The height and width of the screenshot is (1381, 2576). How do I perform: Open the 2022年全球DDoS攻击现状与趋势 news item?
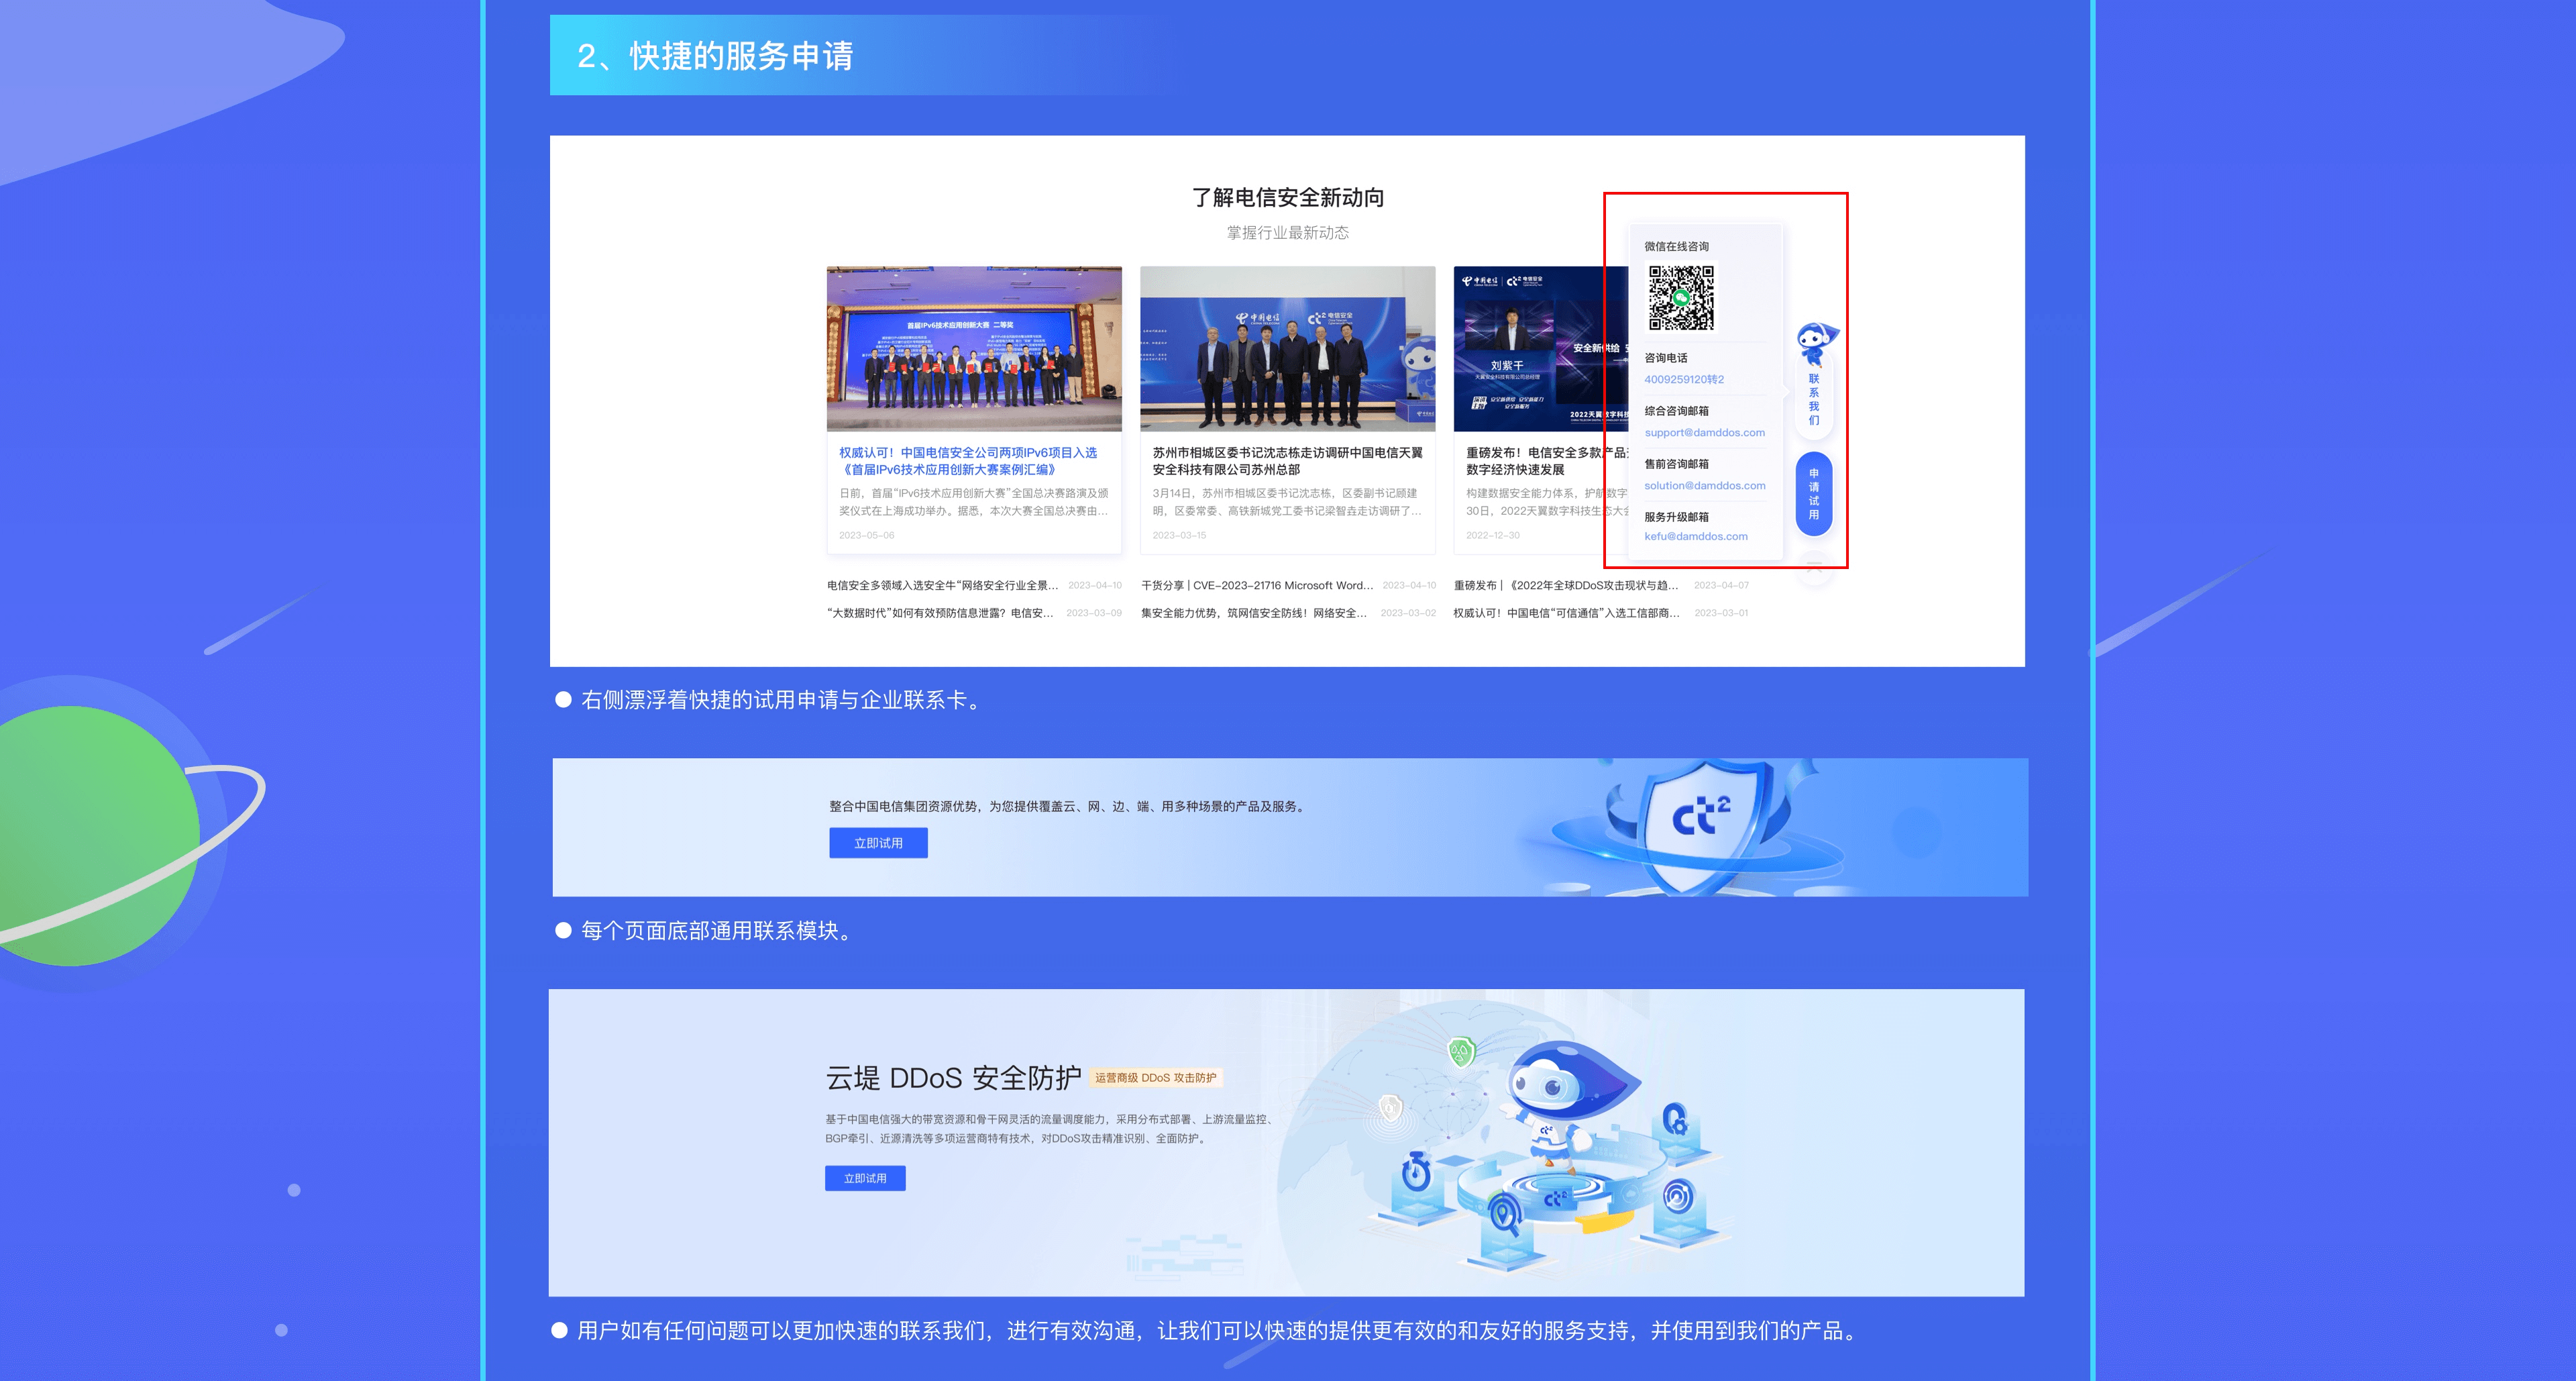1566,585
